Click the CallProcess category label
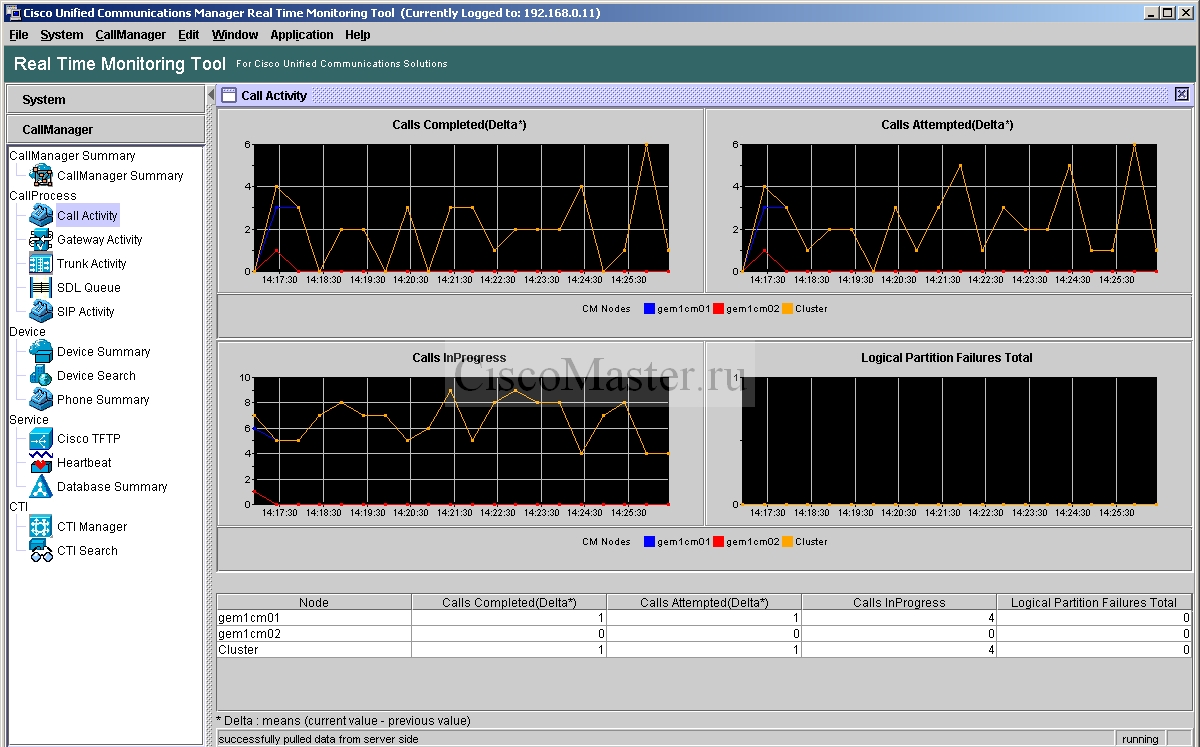The height and width of the screenshot is (747, 1200). tap(43, 196)
